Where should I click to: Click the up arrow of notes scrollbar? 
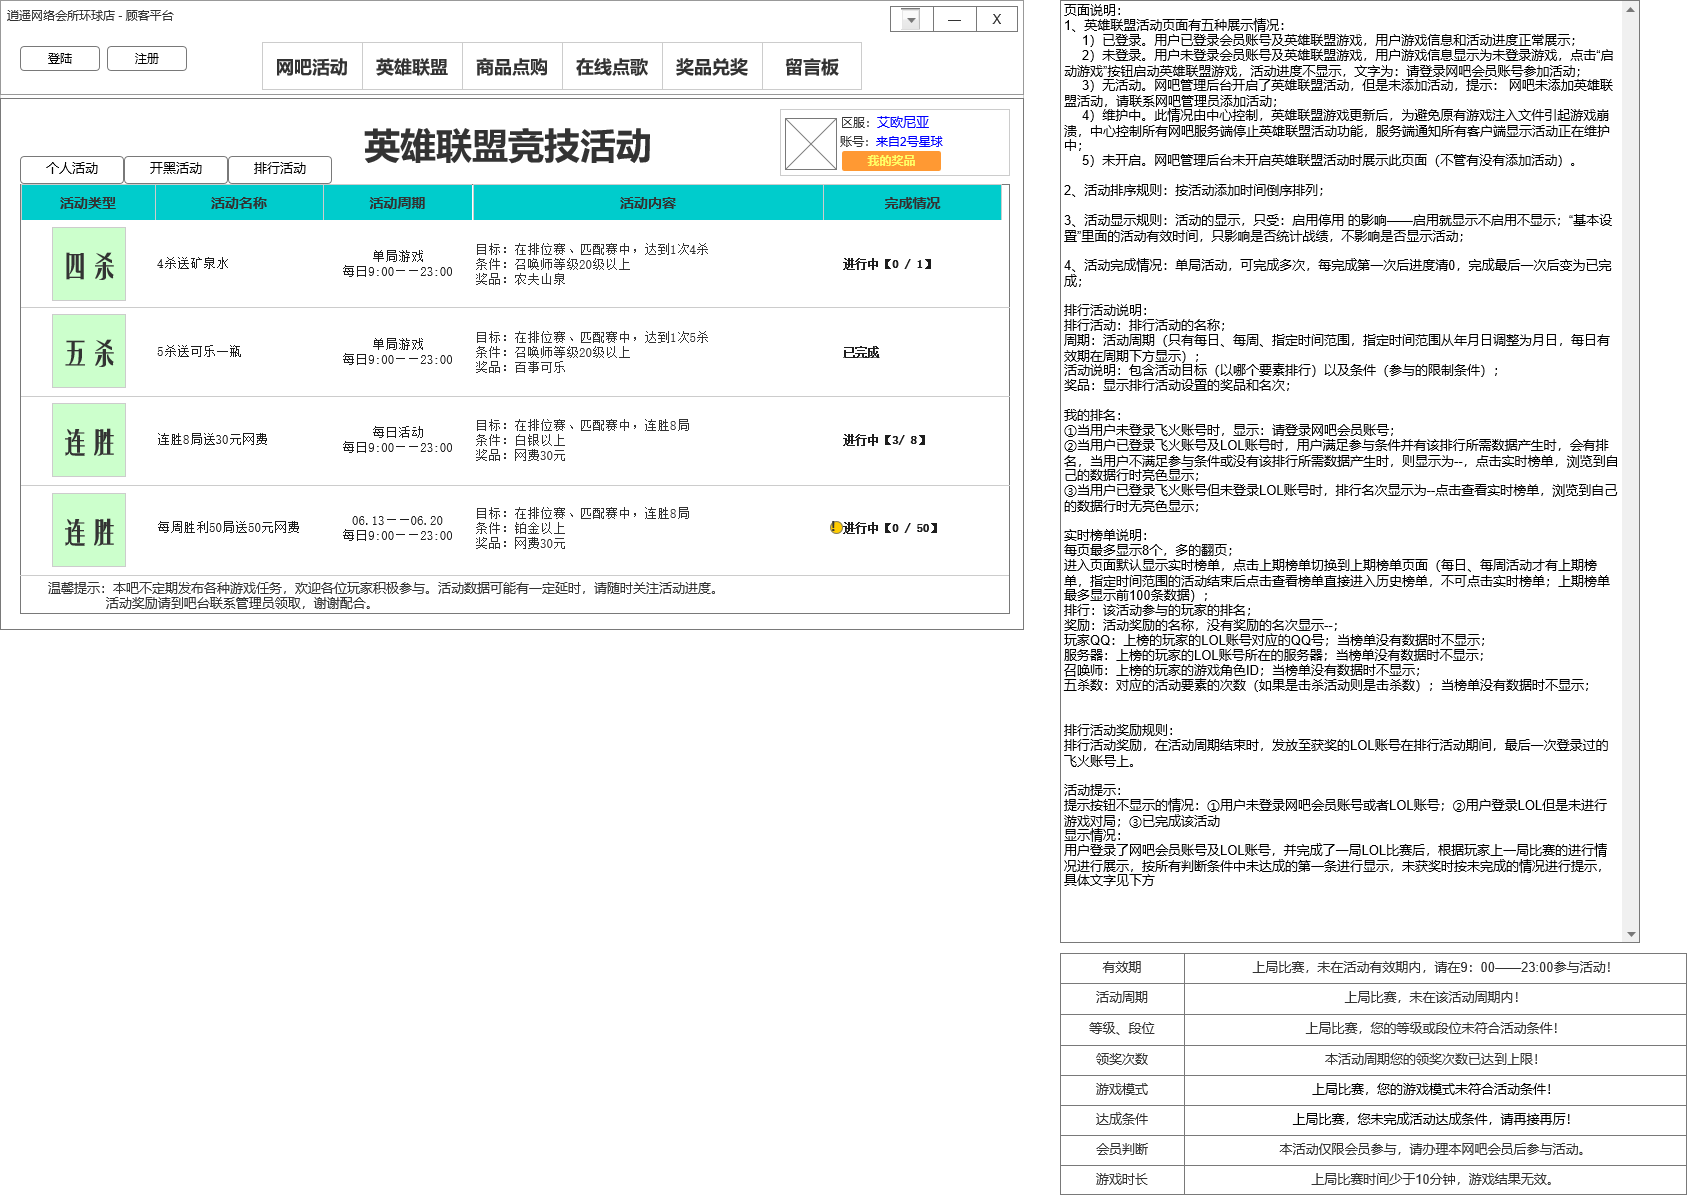click(x=1631, y=9)
